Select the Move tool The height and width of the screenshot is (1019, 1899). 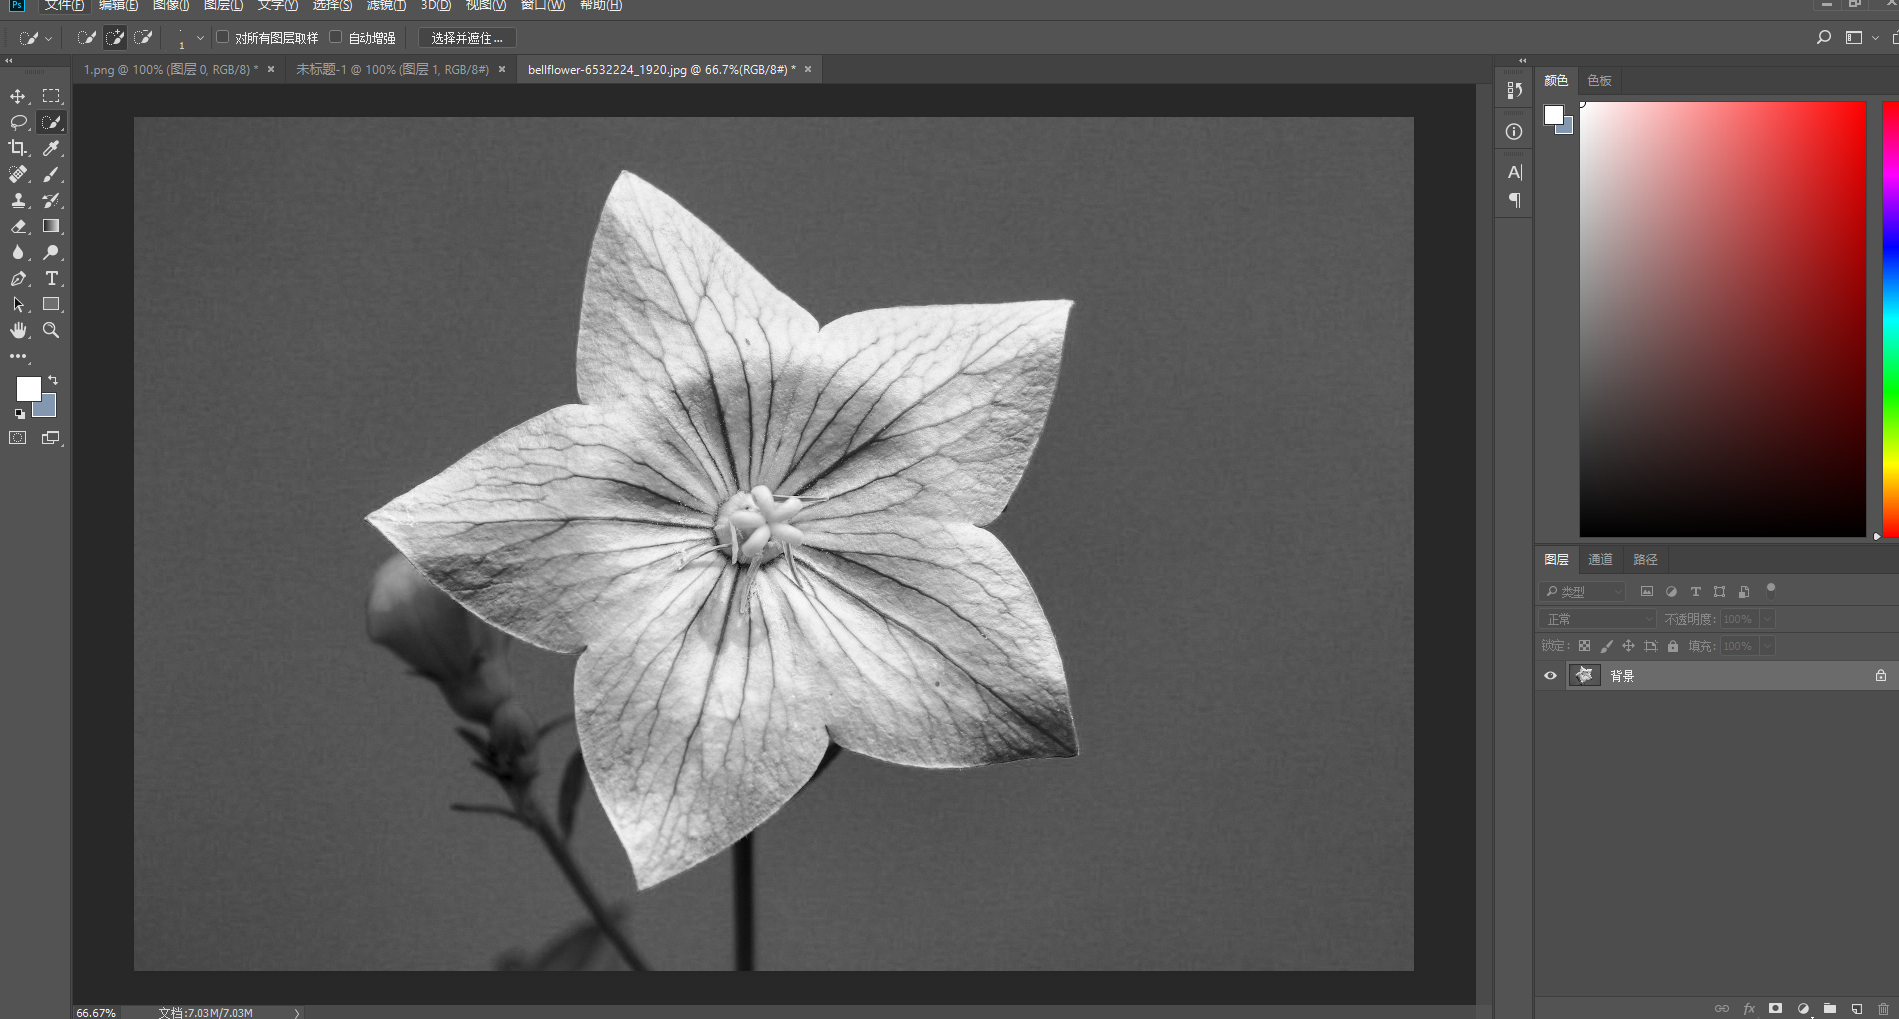coord(18,96)
